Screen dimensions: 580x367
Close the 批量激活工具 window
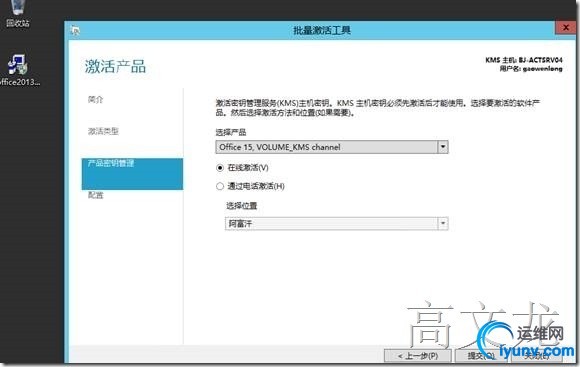[x=566, y=27]
